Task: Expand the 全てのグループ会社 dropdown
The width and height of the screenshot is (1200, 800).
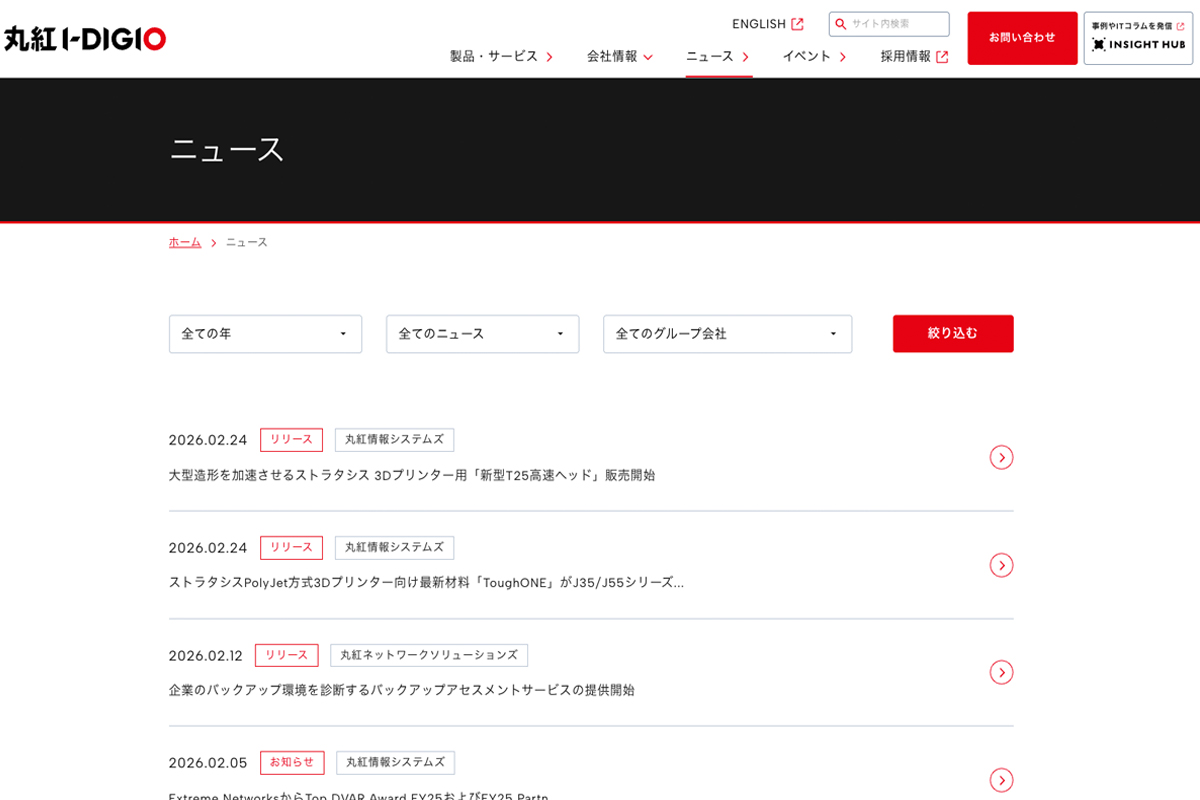Action: tap(727, 334)
